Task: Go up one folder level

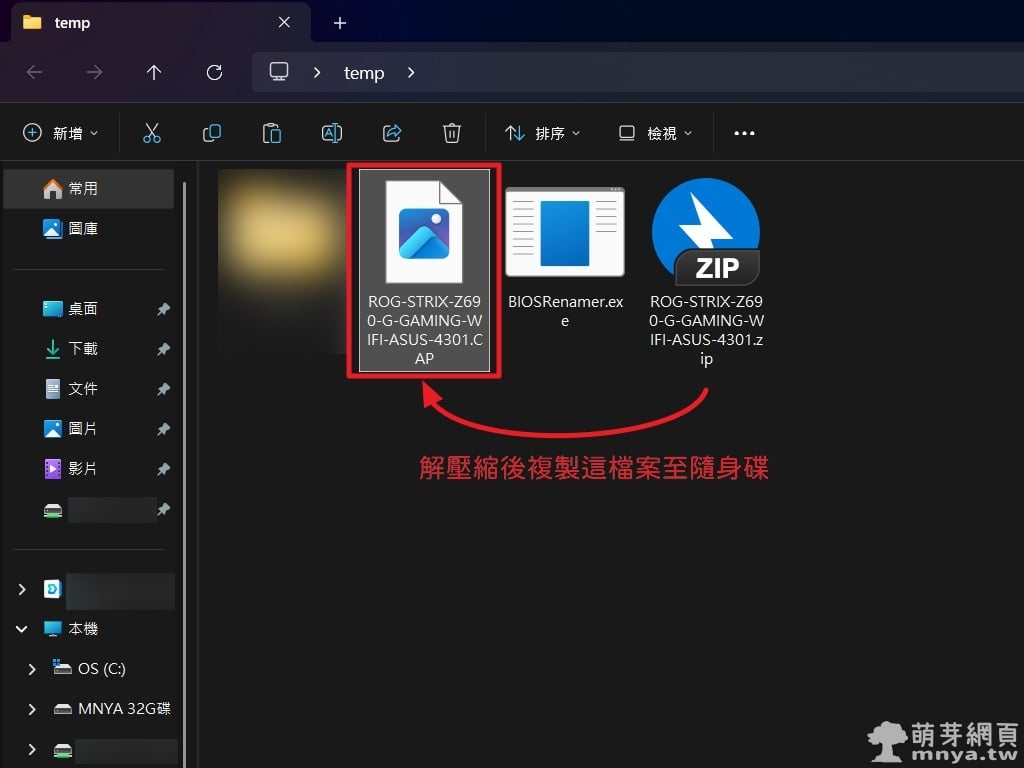Action: tap(154, 72)
